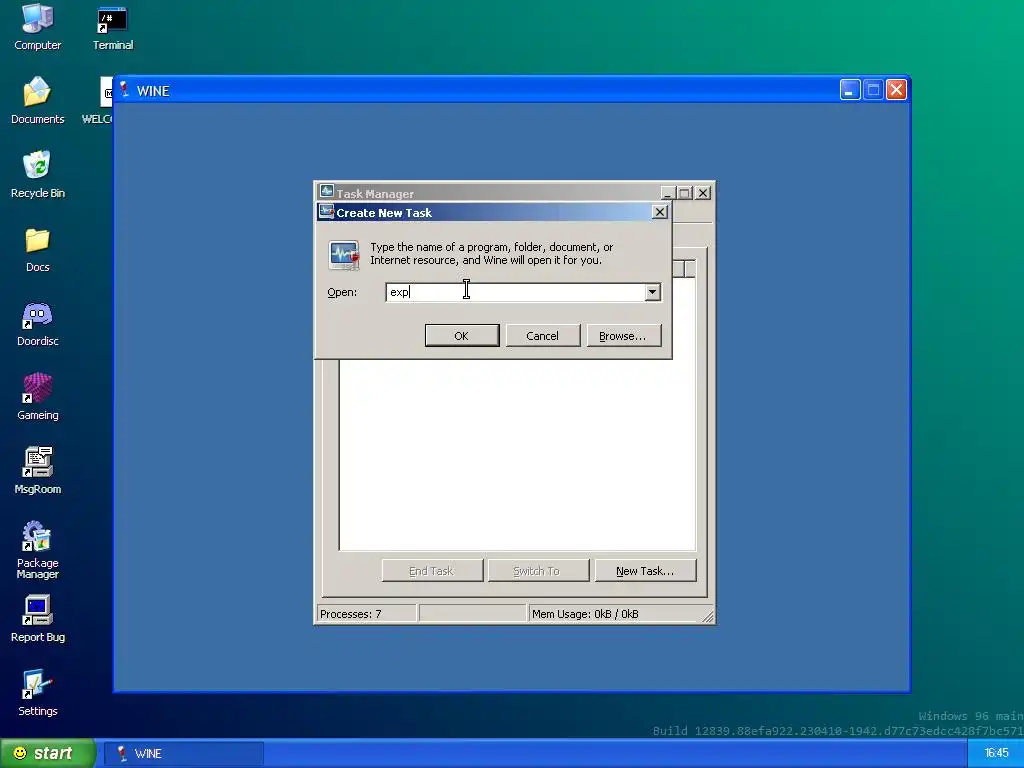
Task: Open the Recycle Bin icon
Action: point(37,174)
